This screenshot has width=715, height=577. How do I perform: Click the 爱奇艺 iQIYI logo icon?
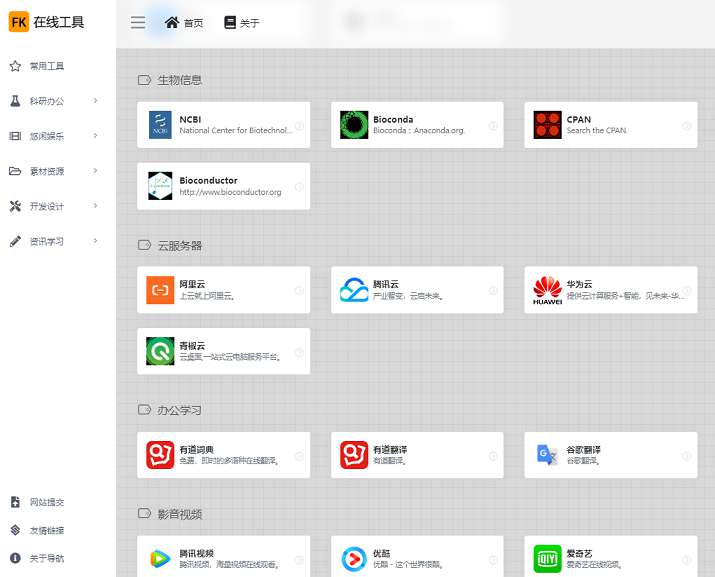coord(547,558)
